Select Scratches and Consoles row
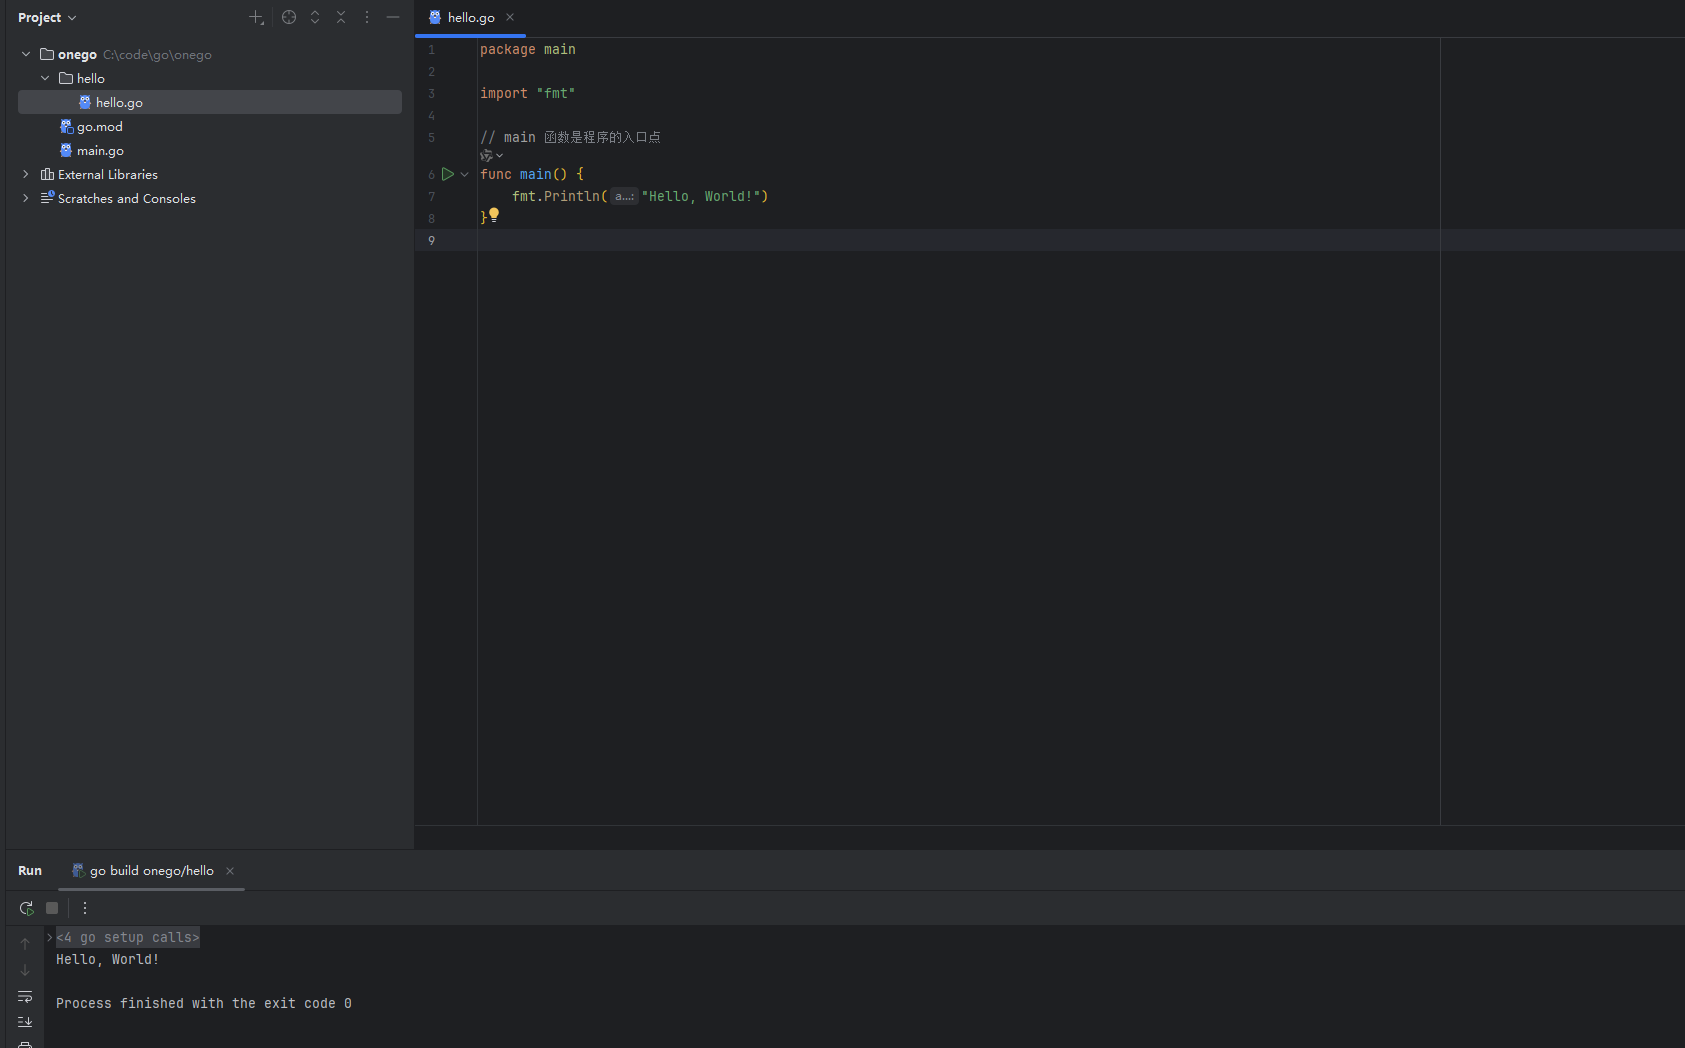Viewport: 1685px width, 1048px height. (210, 198)
